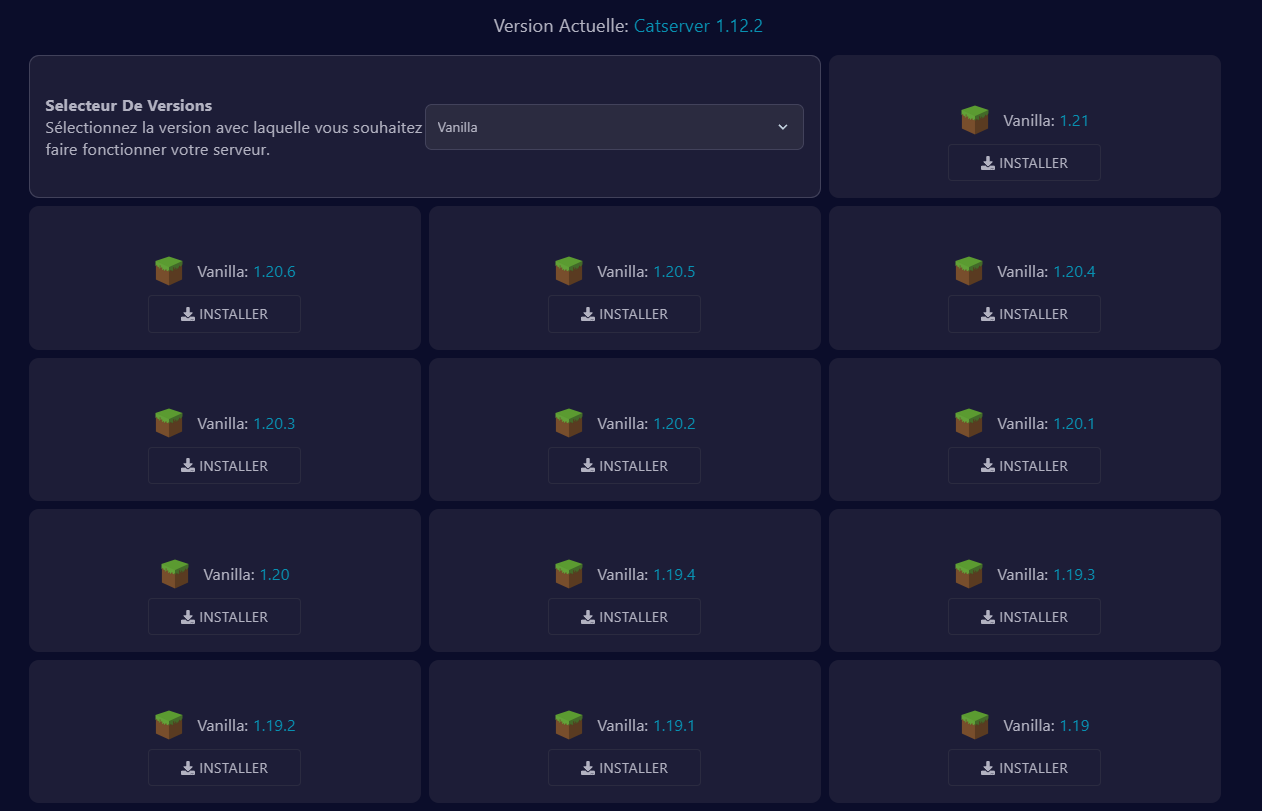Click the 1.20.5 version number
The width and height of the screenshot is (1262, 811).
[674, 272]
